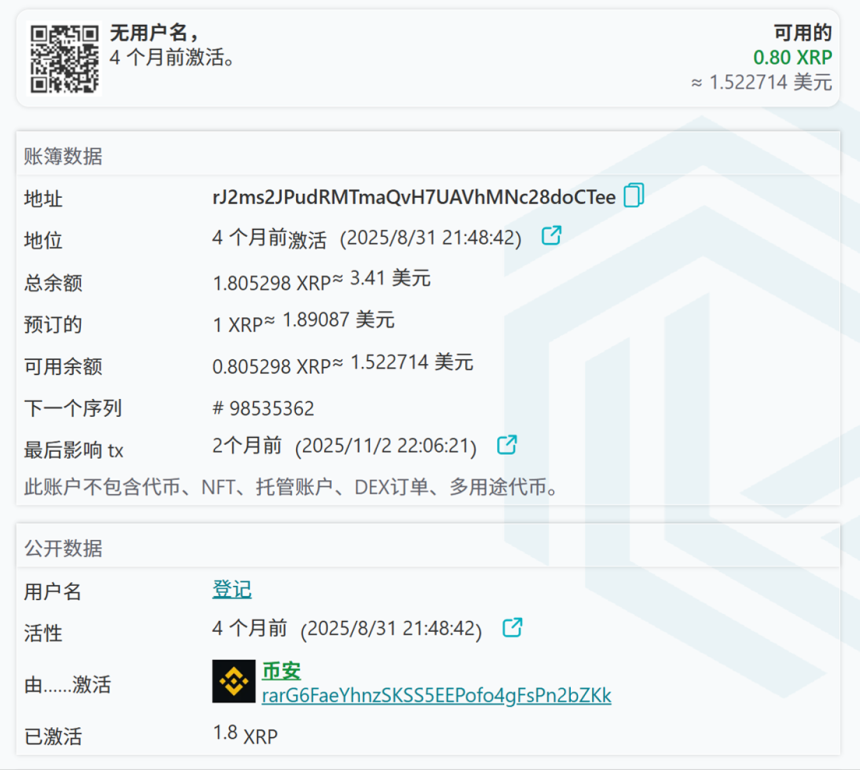The width and height of the screenshot is (860, 773).
Task: Open external link icon beside 最后影响 tx
Action: click(x=507, y=444)
